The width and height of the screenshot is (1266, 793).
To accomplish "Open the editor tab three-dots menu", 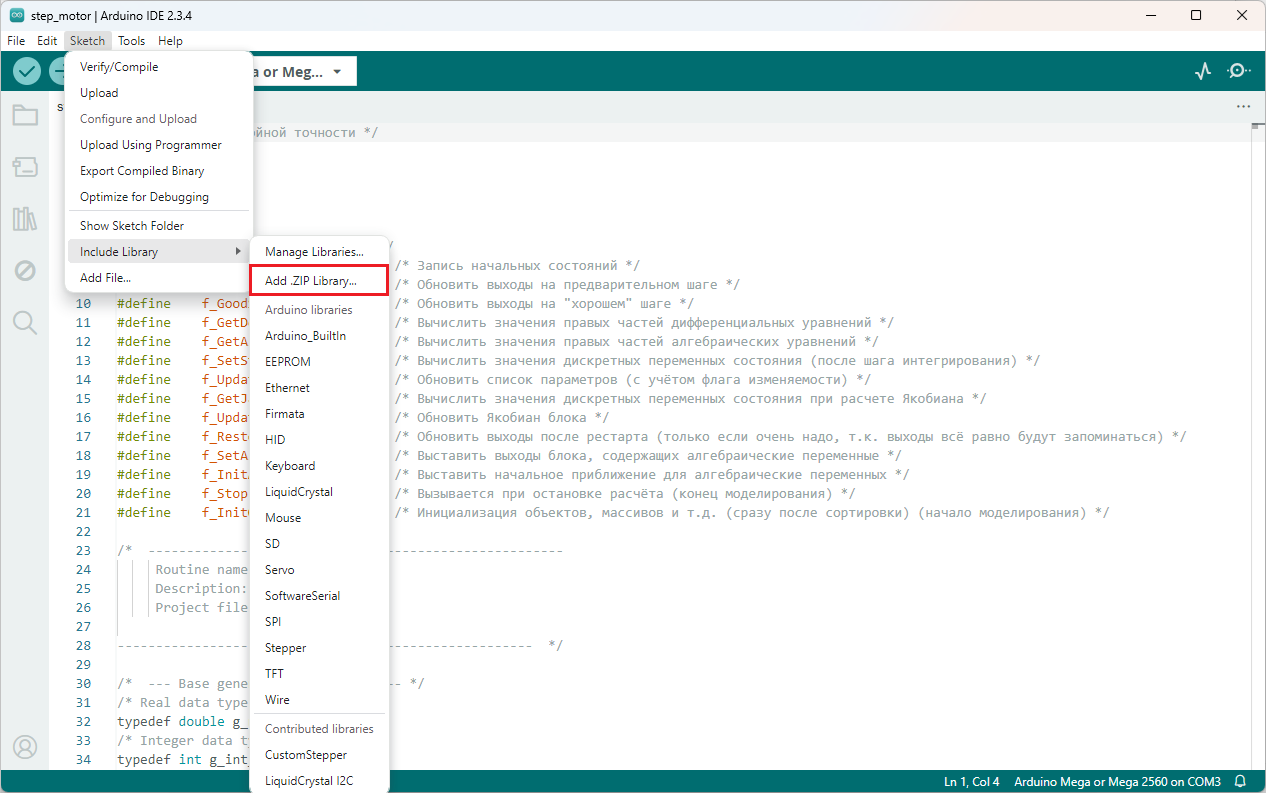I will point(1243,106).
